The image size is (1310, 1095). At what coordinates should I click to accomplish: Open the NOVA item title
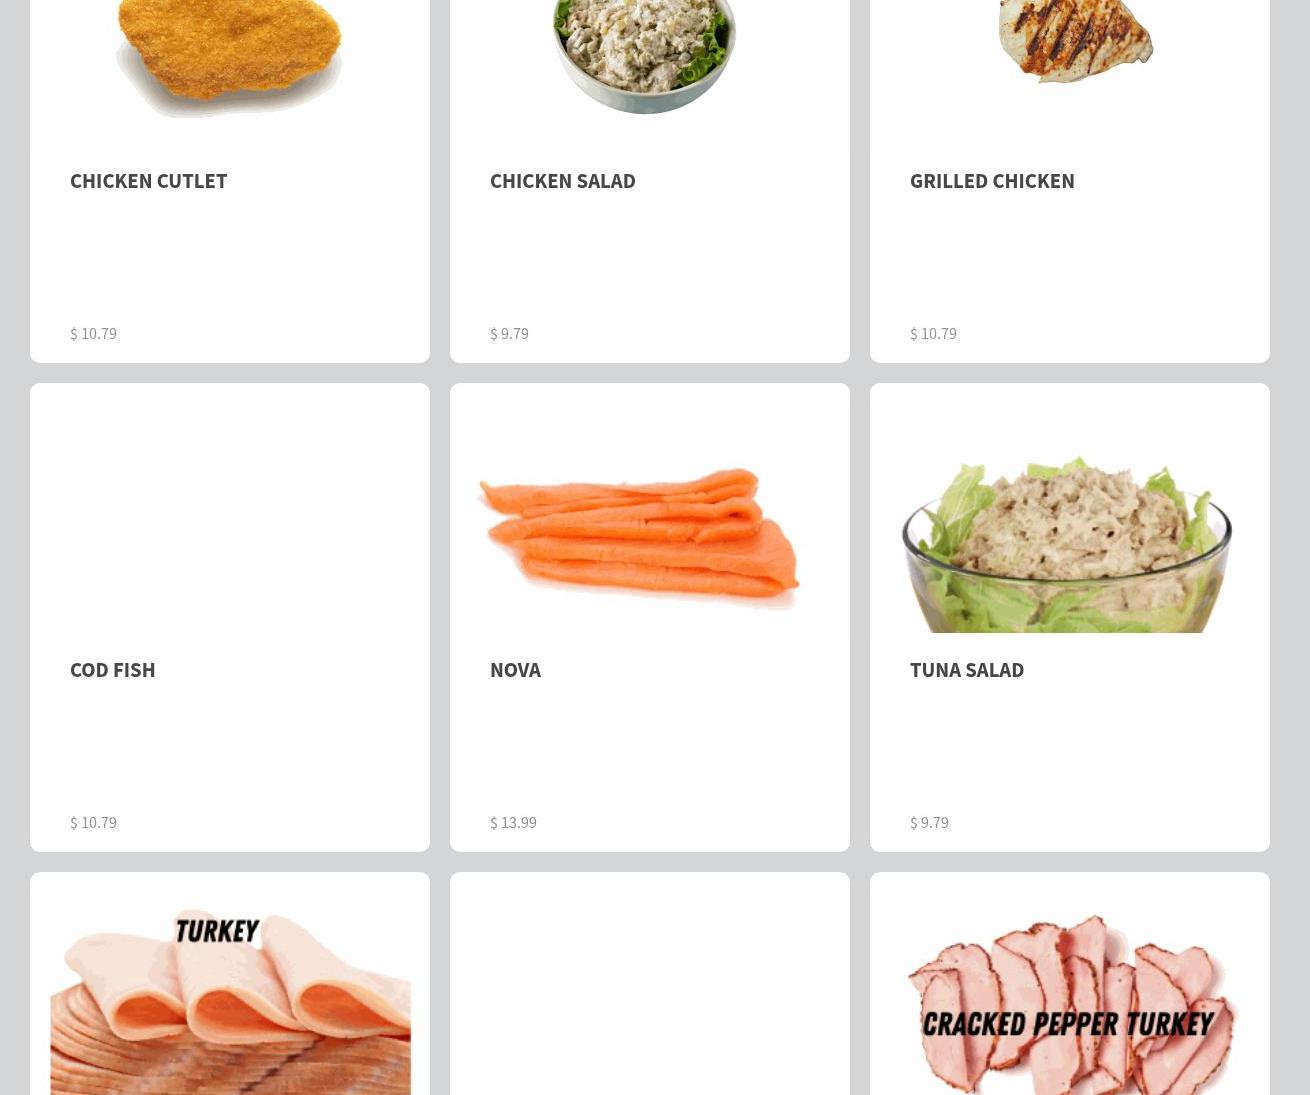(x=515, y=670)
